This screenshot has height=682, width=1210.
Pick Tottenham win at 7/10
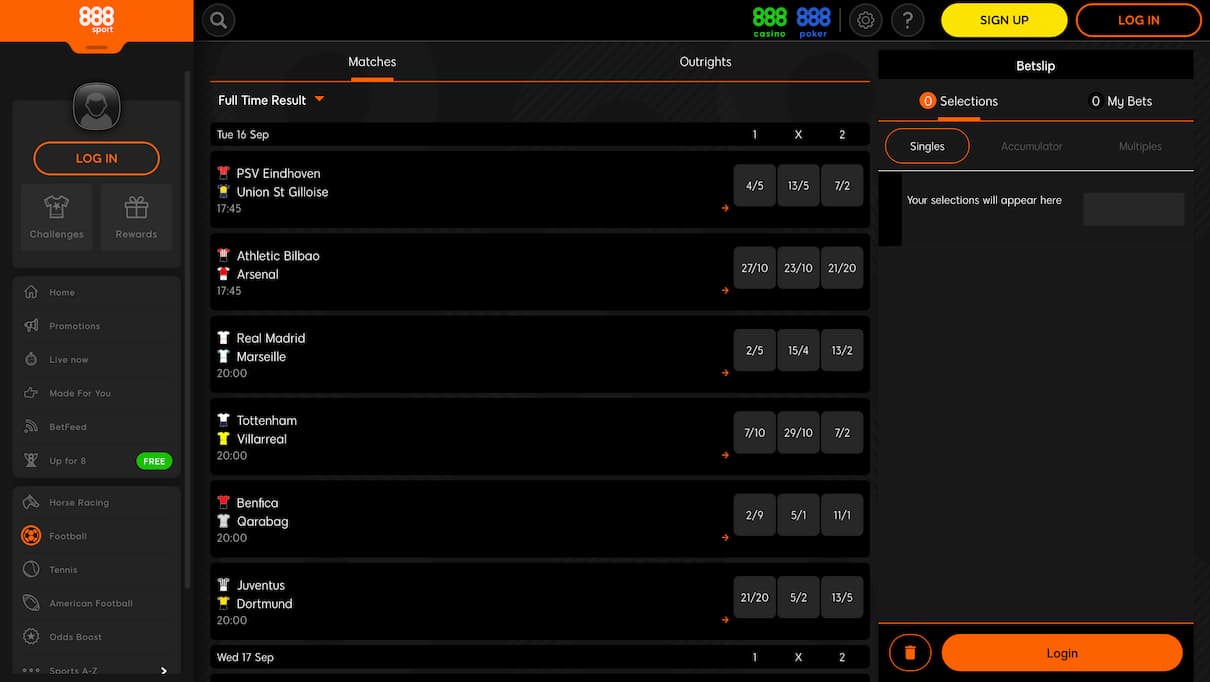coord(754,433)
